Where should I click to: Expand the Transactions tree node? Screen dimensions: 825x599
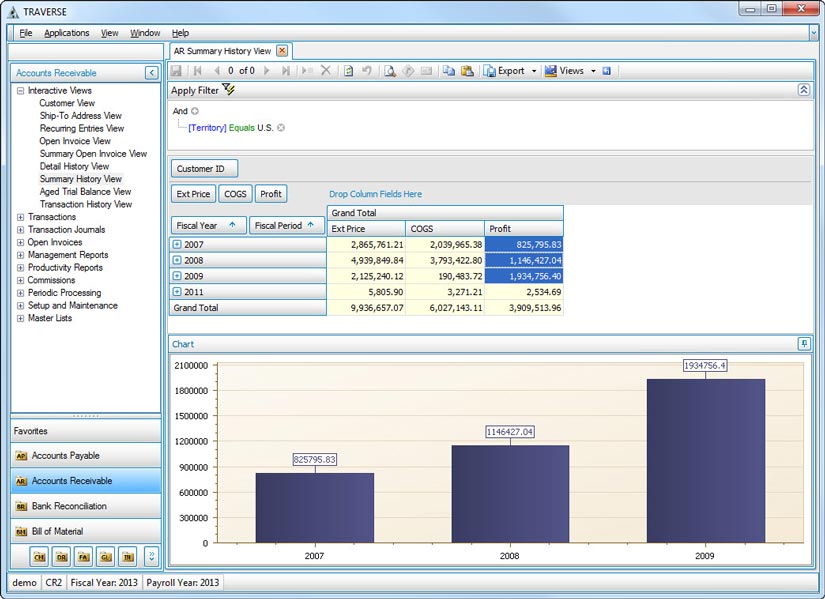click(x=21, y=217)
